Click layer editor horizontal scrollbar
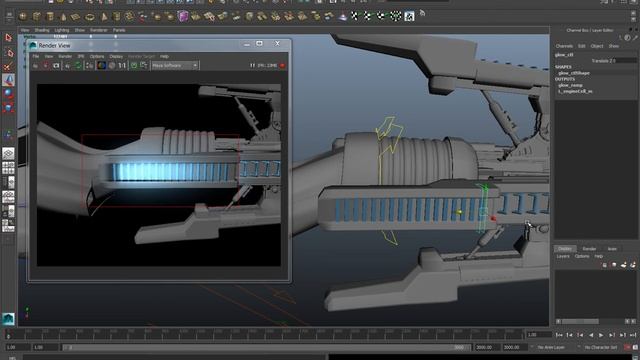 580,322
